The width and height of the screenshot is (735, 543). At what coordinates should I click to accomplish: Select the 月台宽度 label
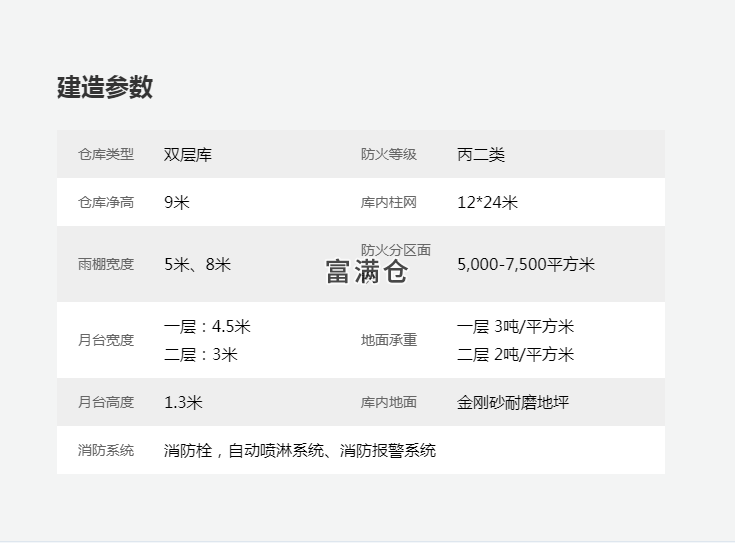tap(106, 340)
